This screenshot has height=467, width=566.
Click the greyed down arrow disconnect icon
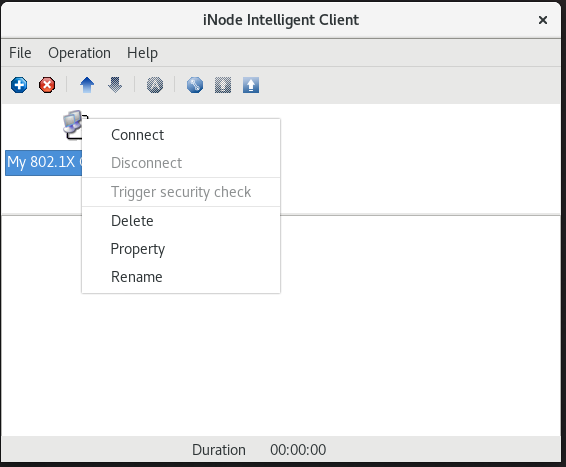pos(115,86)
